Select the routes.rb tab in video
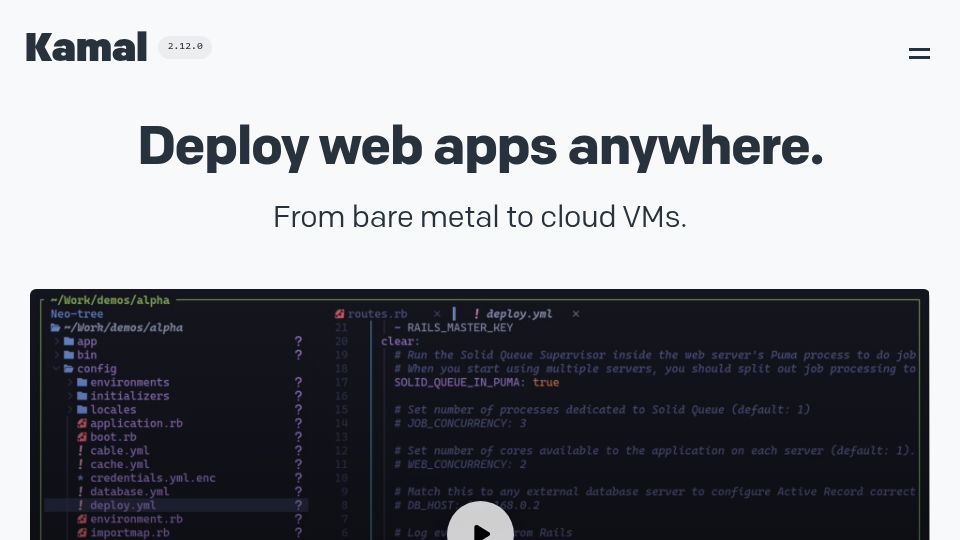 point(377,314)
